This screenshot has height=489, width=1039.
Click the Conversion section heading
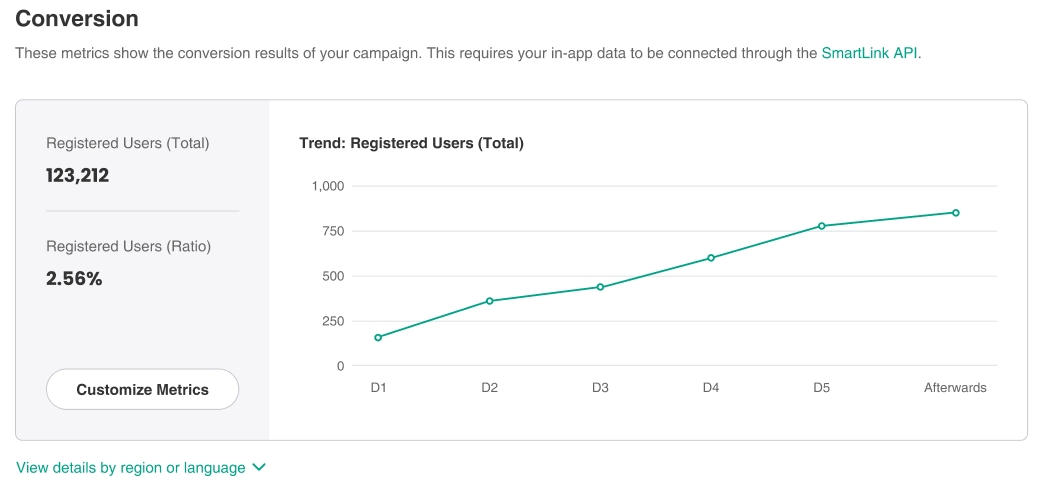tap(77, 19)
